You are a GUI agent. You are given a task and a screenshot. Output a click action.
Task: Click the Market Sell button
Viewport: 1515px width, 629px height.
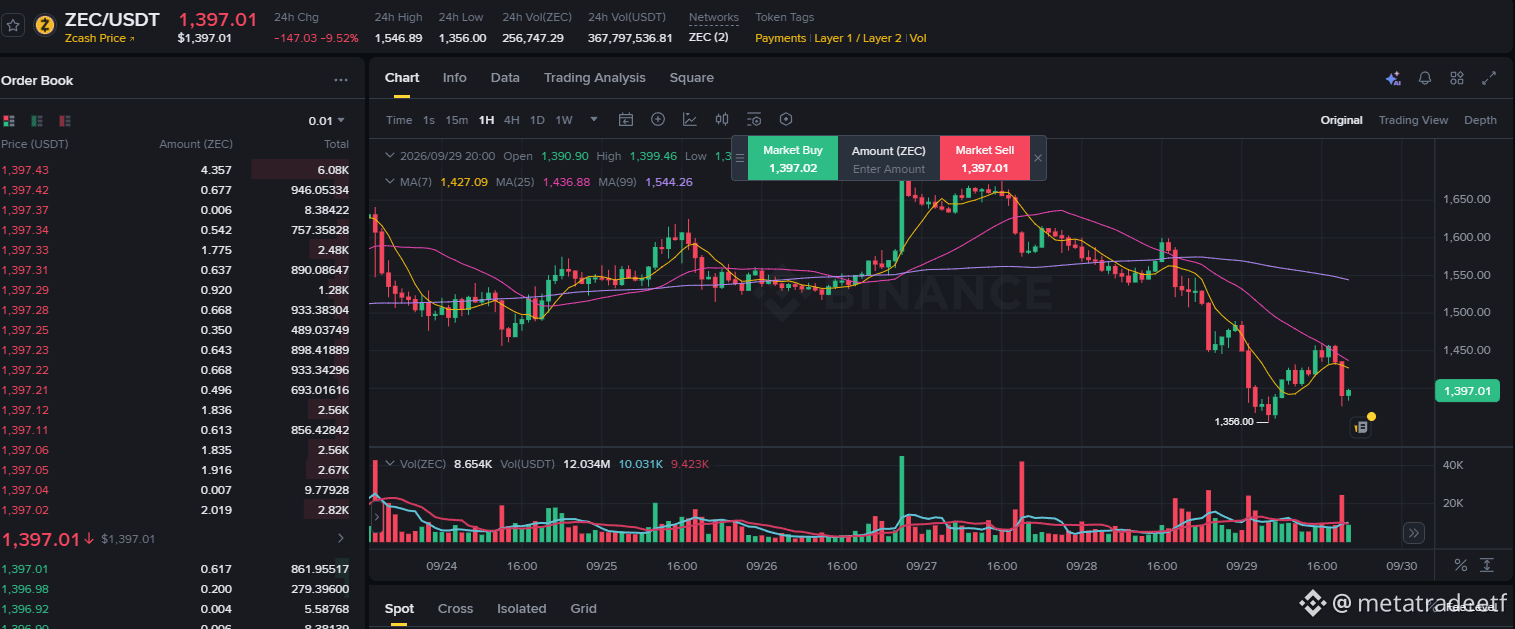click(985, 158)
